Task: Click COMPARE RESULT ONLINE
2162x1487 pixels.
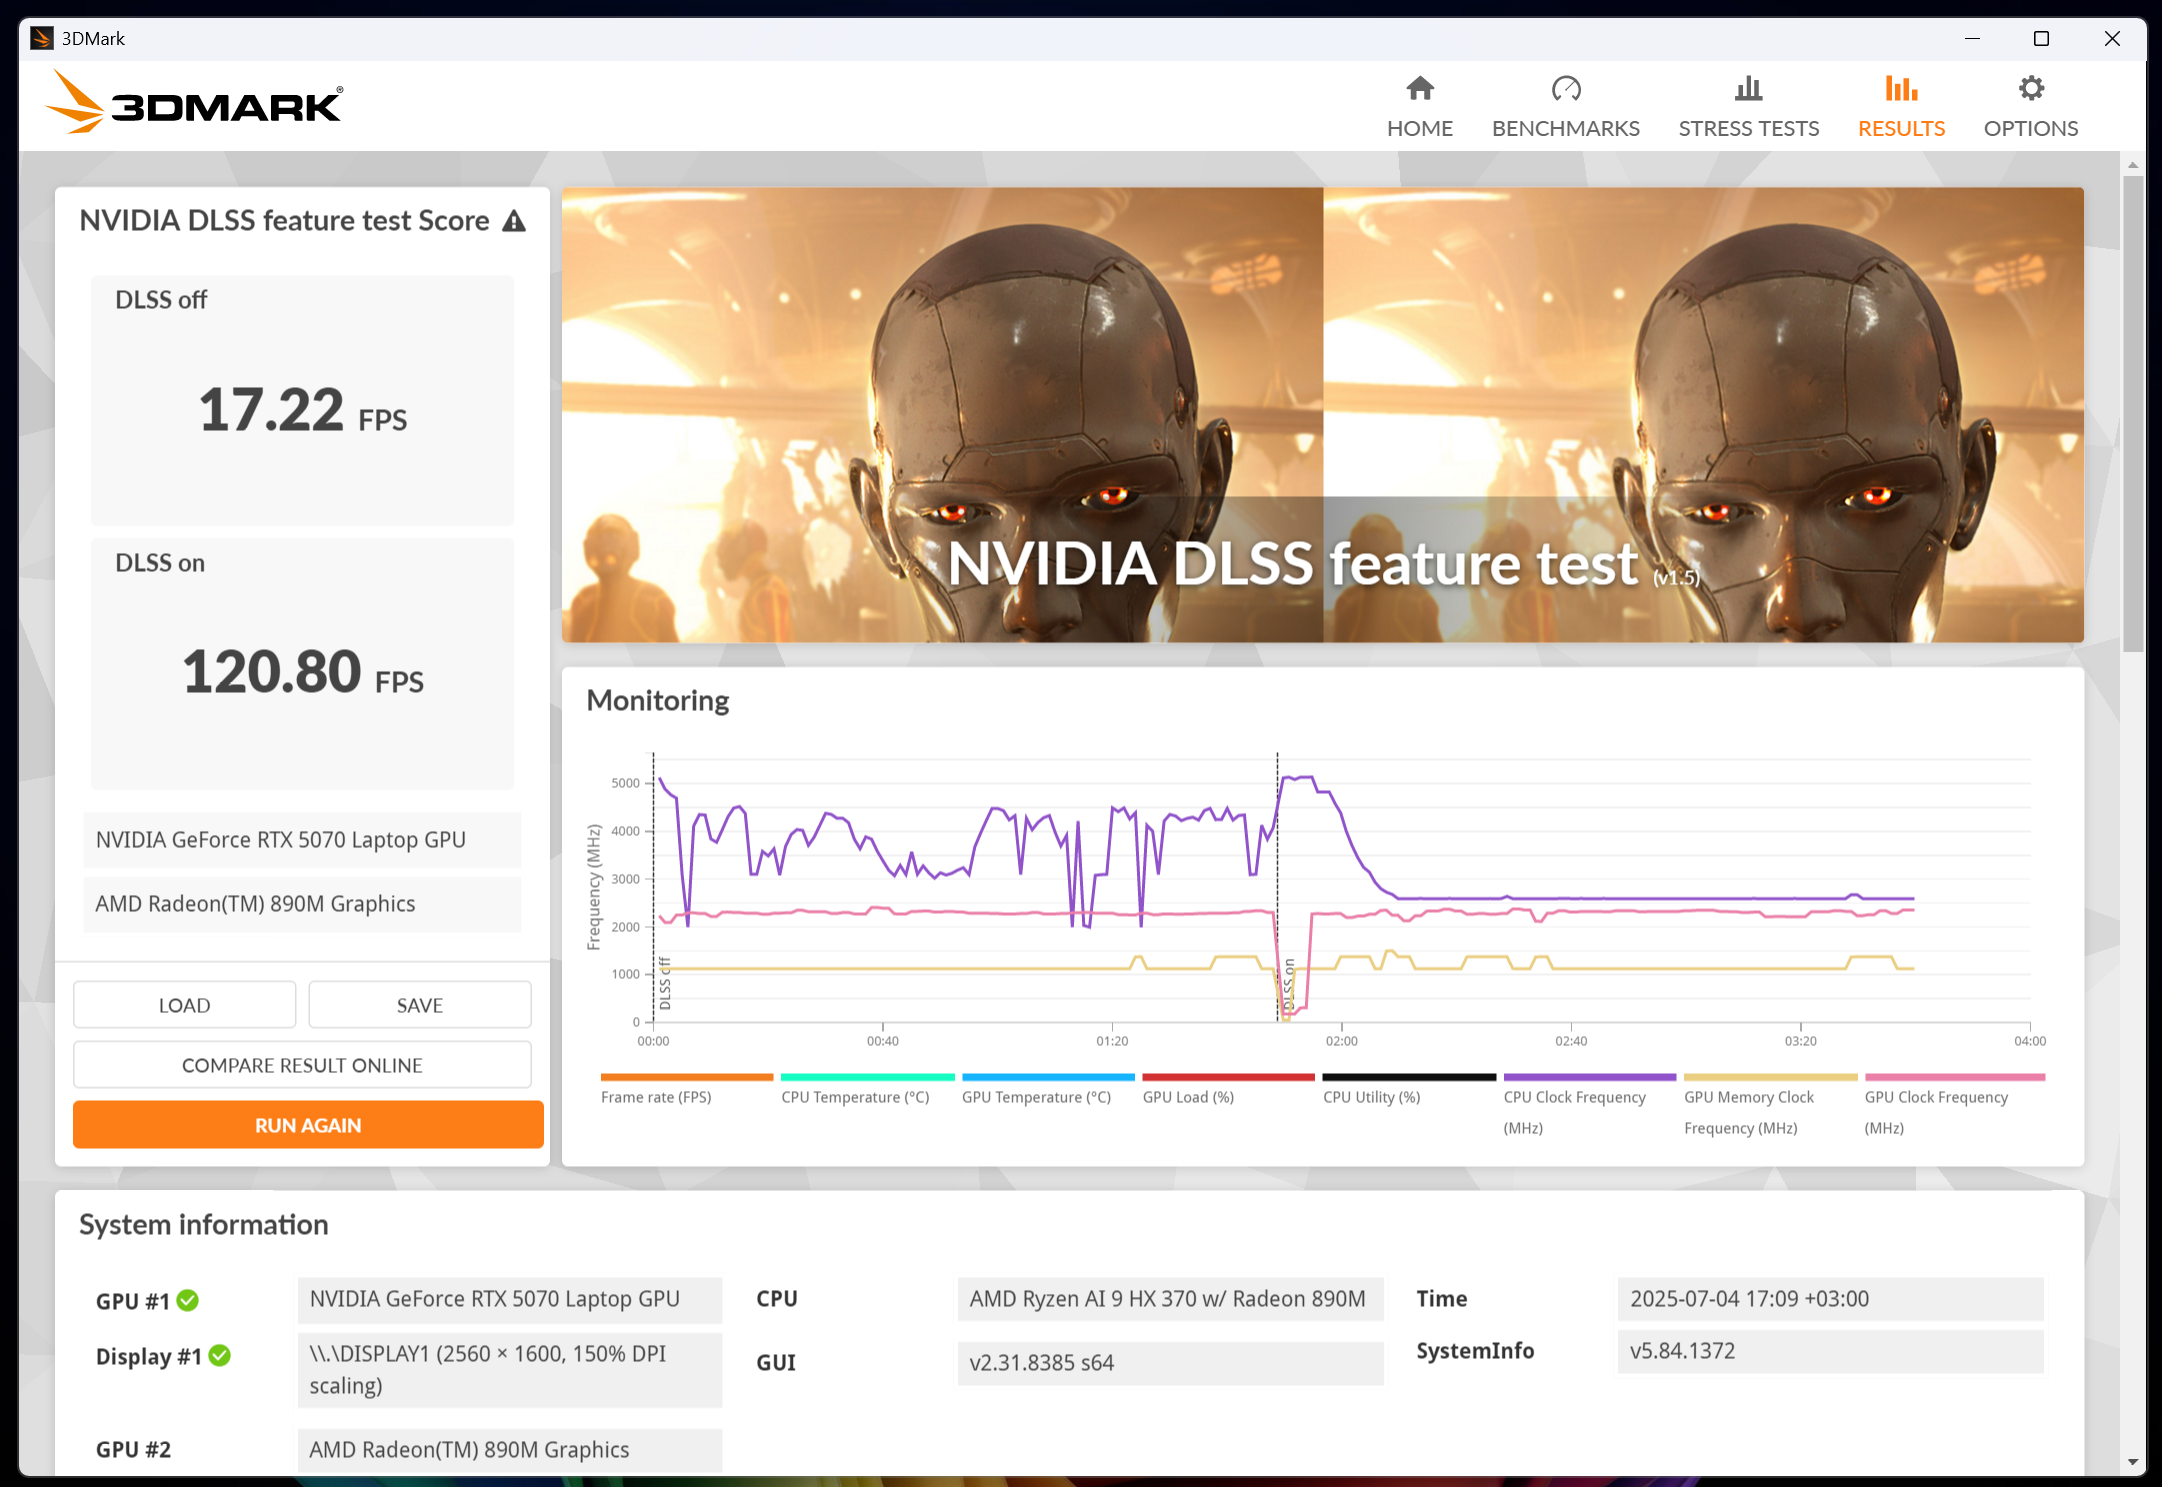Action: click(x=302, y=1065)
